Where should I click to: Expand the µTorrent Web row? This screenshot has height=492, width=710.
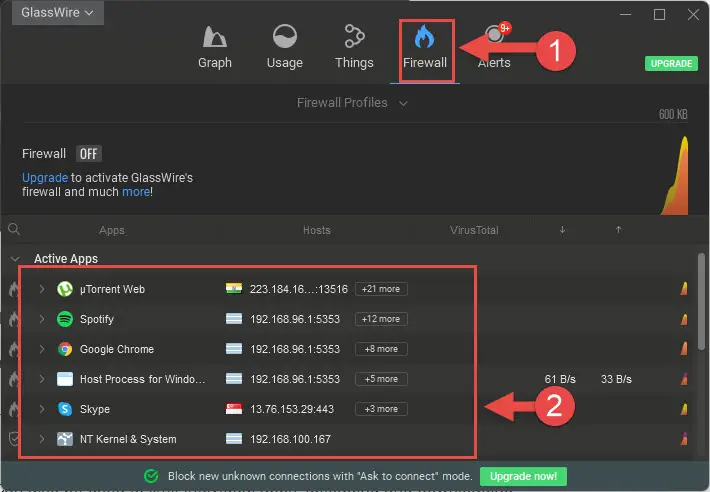click(x=42, y=289)
